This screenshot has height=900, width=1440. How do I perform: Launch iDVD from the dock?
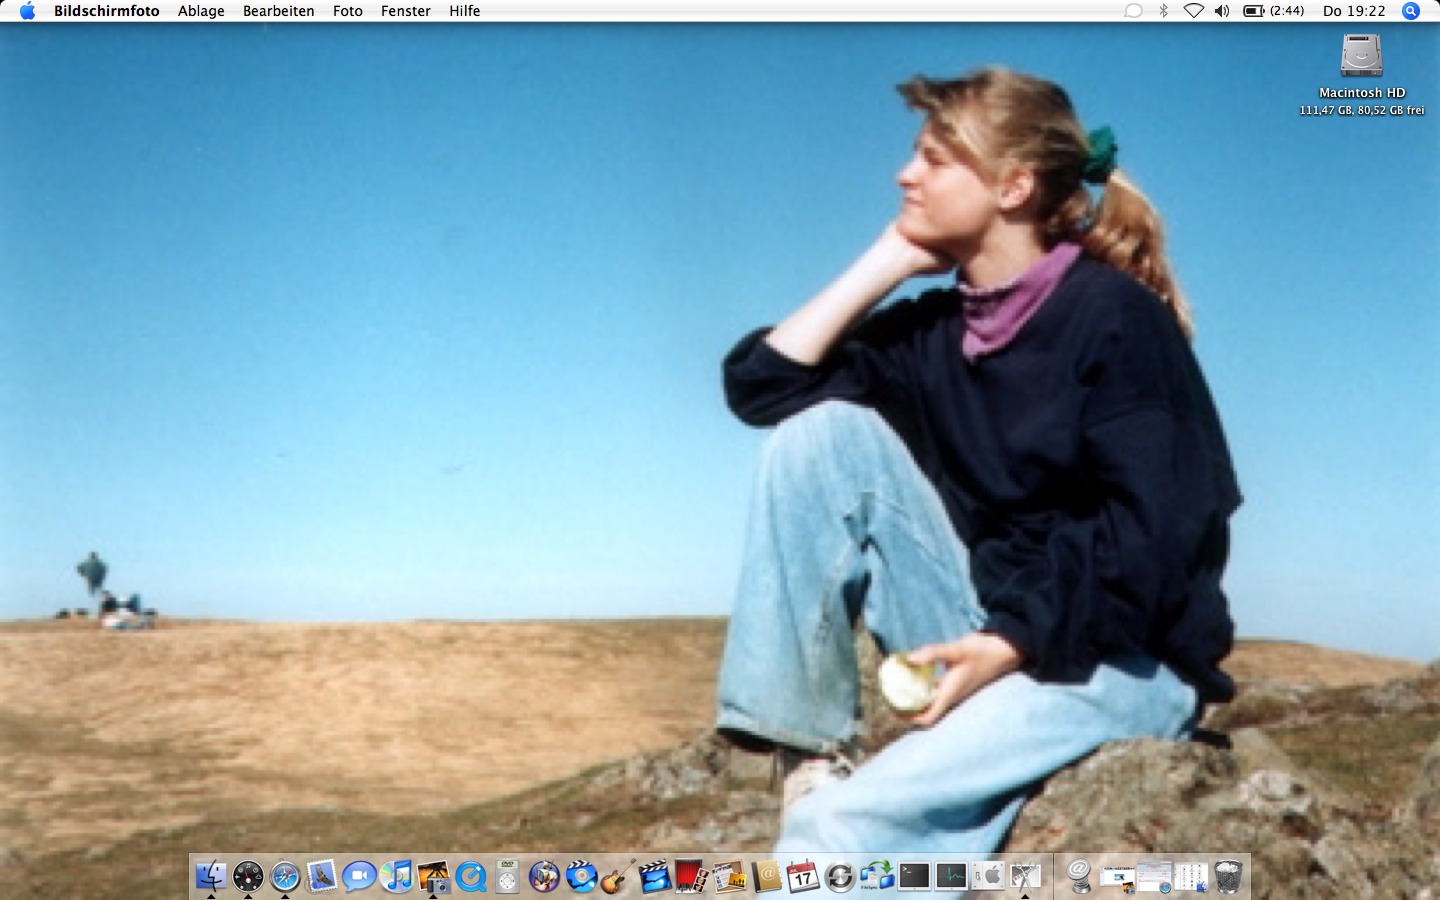[x=581, y=877]
